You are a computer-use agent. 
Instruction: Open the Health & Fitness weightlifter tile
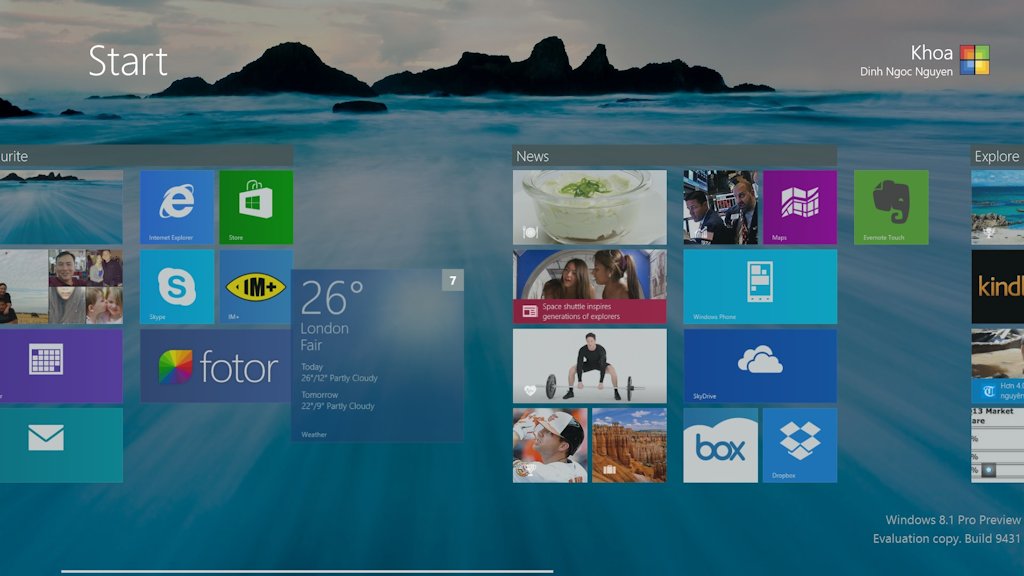tap(590, 366)
